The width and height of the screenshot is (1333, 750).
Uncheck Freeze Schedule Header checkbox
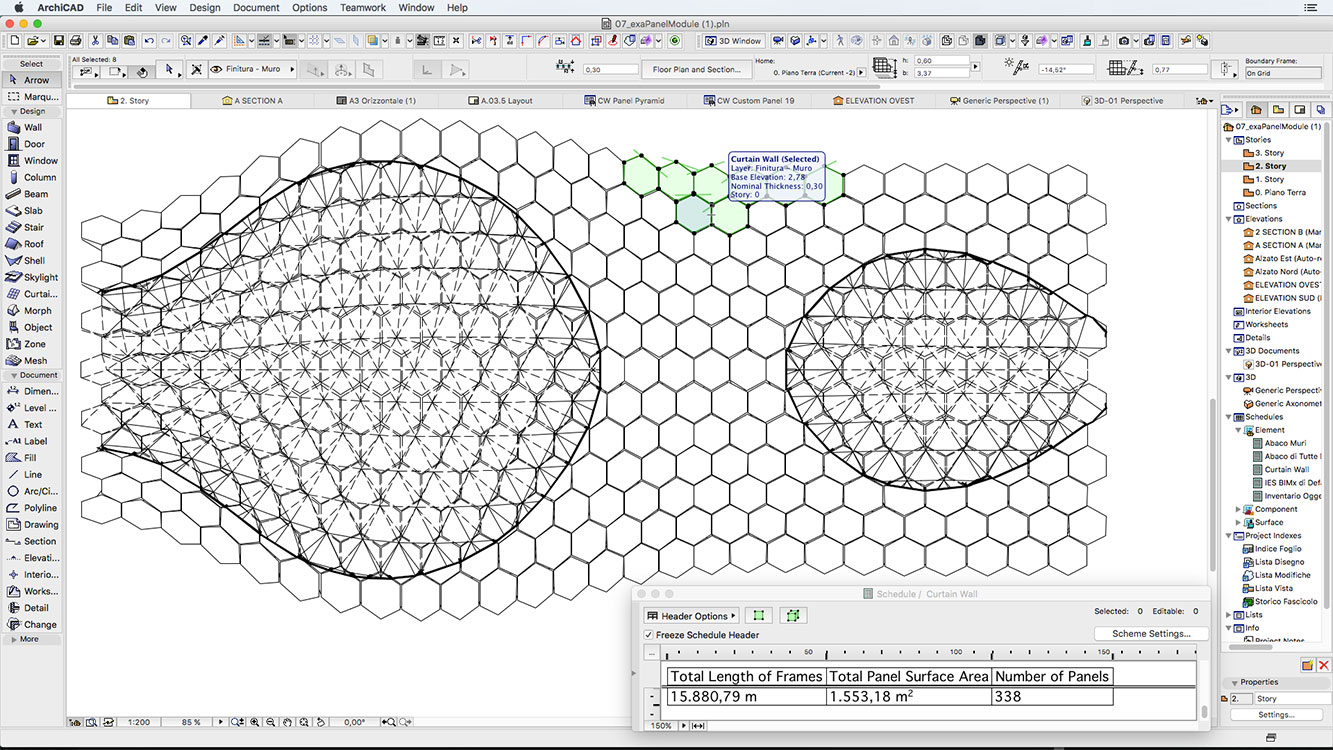649,635
